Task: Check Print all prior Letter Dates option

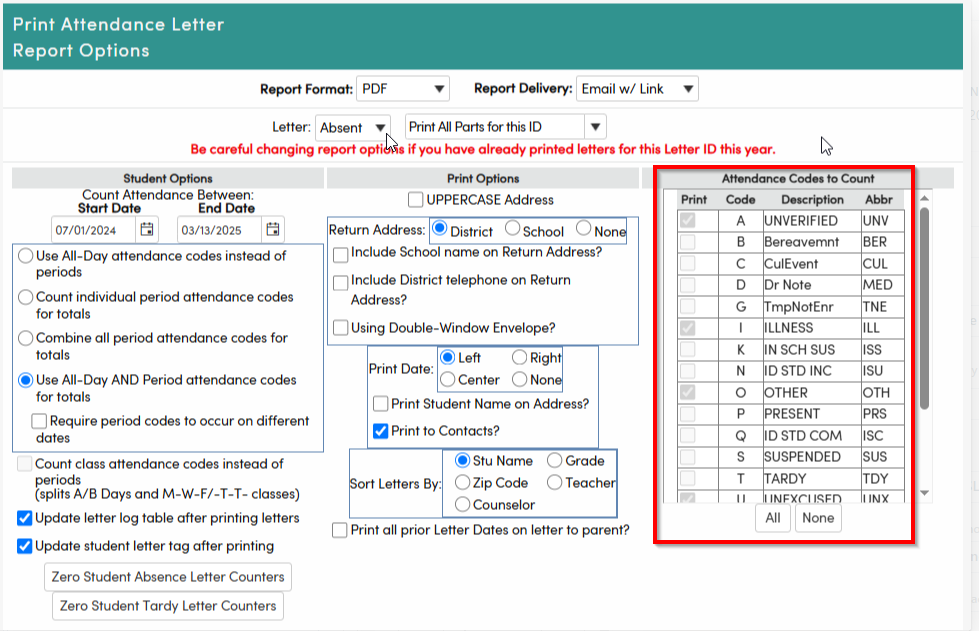Action: [340, 530]
